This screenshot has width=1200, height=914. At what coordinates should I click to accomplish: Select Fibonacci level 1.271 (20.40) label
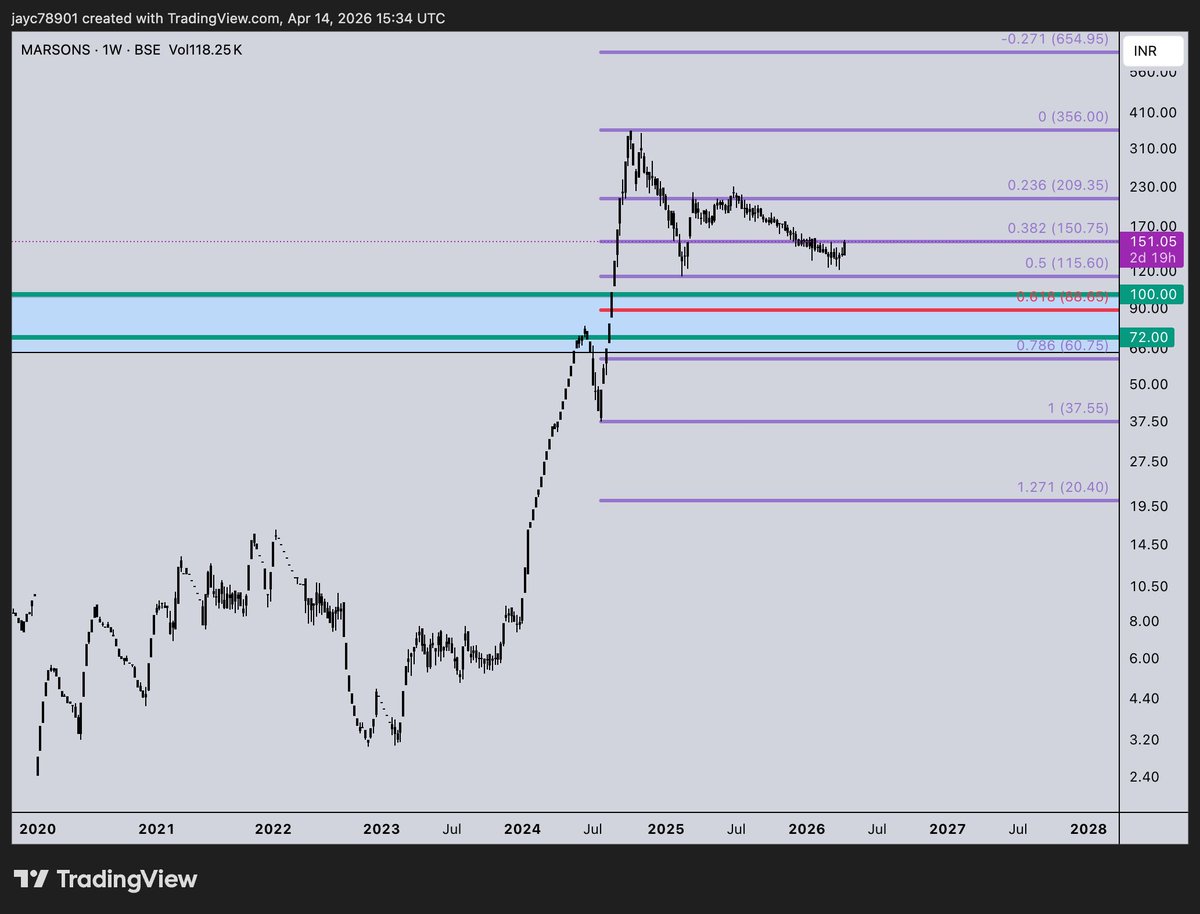[x=1063, y=488]
